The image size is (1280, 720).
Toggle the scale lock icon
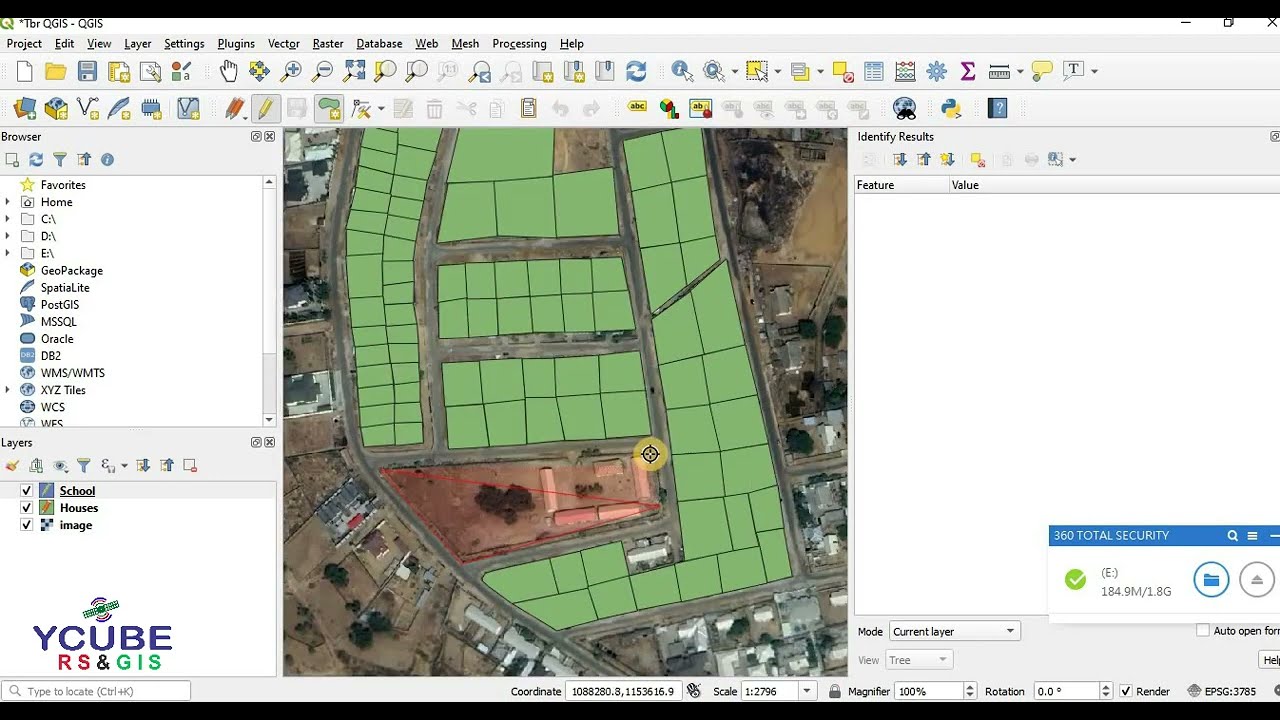pos(835,691)
